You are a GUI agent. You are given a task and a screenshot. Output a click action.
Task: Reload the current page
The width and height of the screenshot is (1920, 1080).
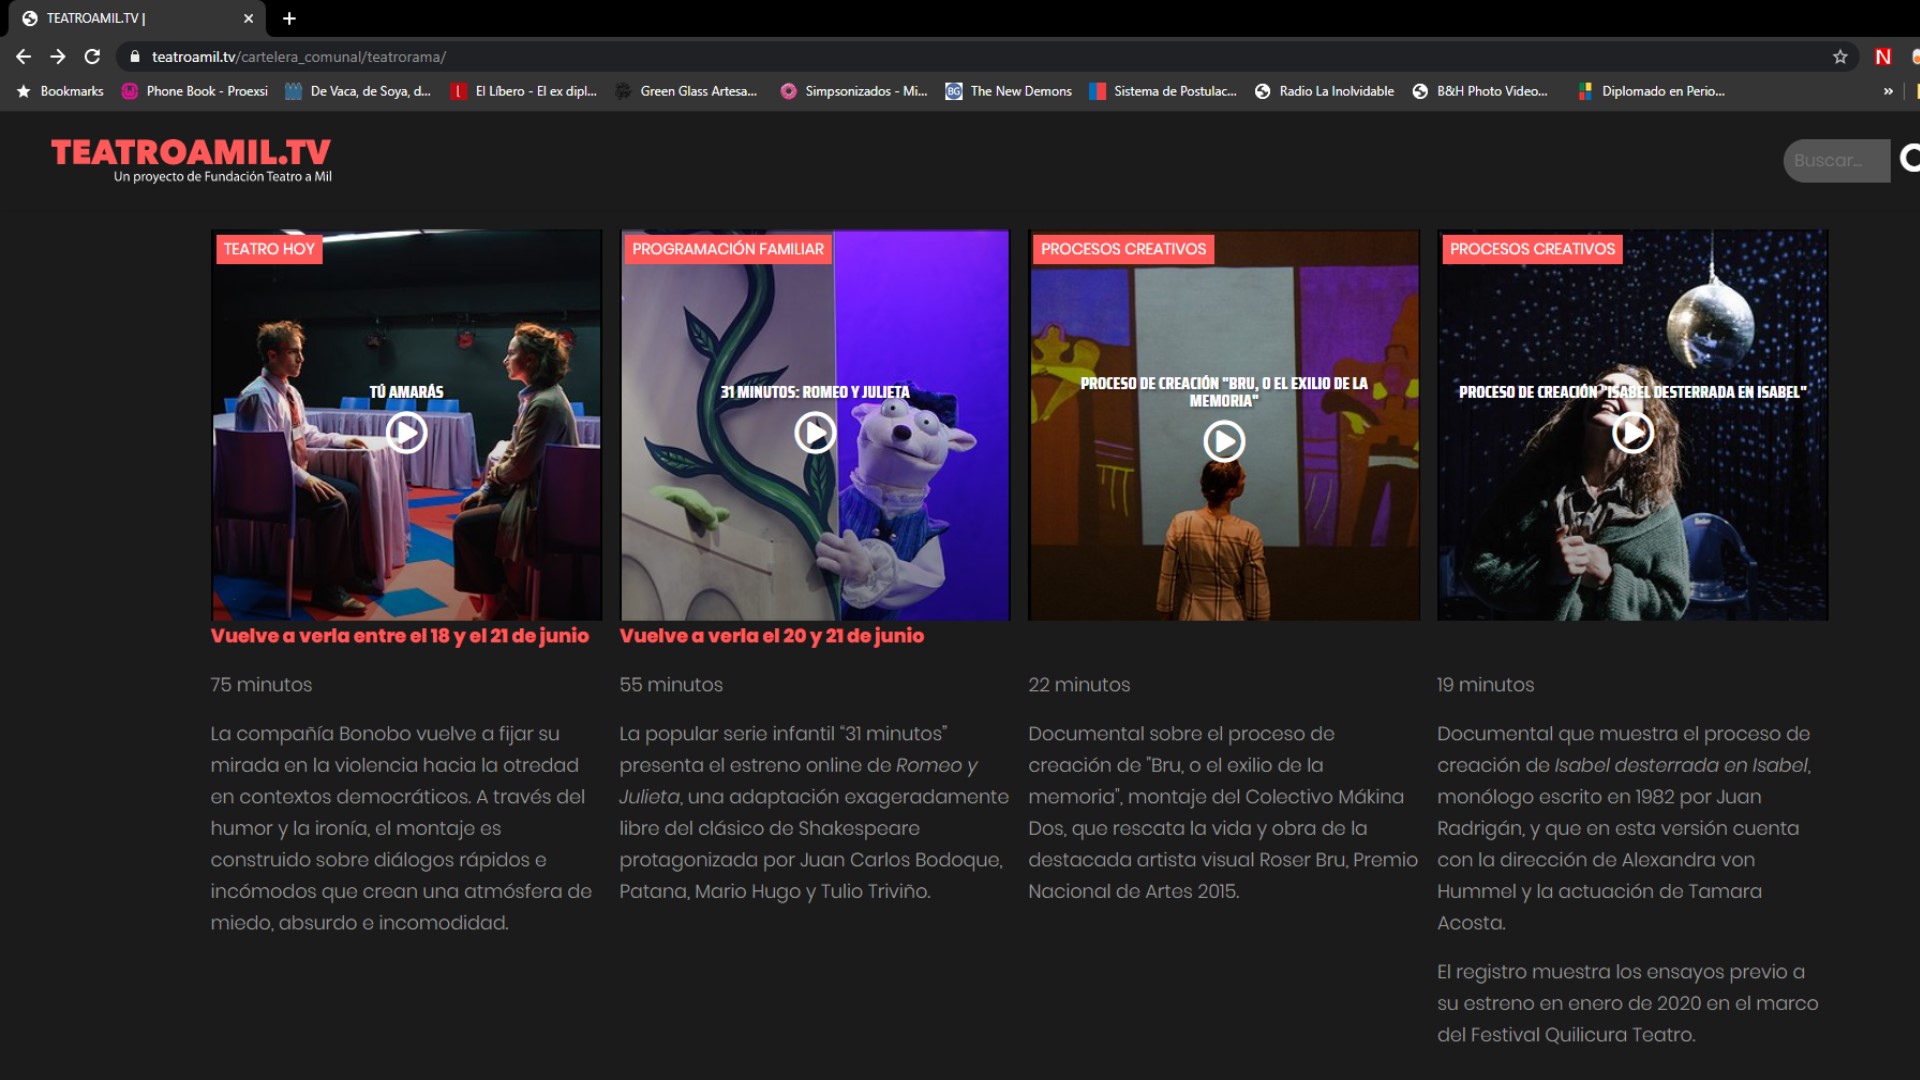(x=92, y=57)
